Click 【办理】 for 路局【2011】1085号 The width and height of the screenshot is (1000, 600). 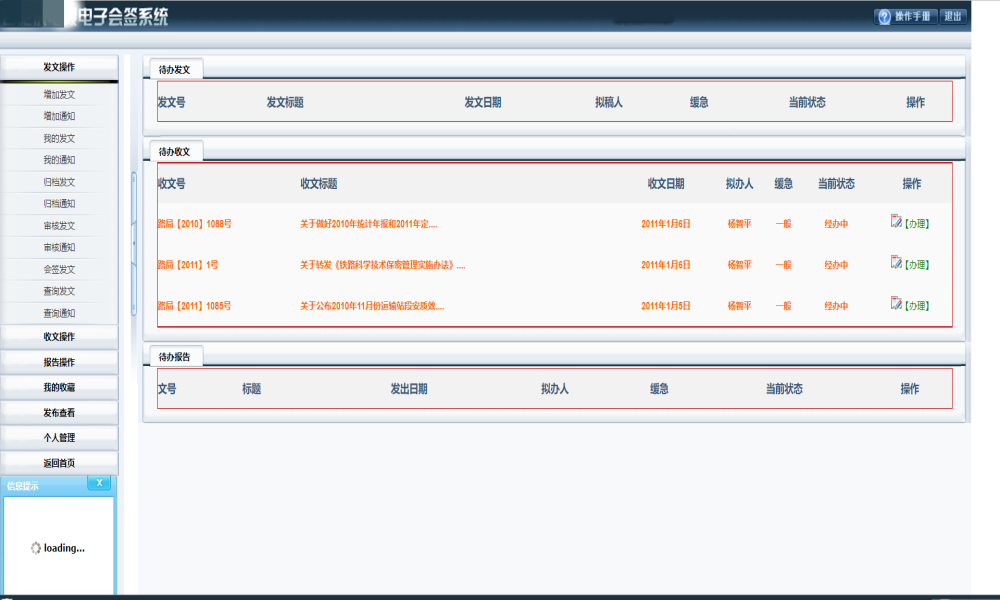click(917, 305)
